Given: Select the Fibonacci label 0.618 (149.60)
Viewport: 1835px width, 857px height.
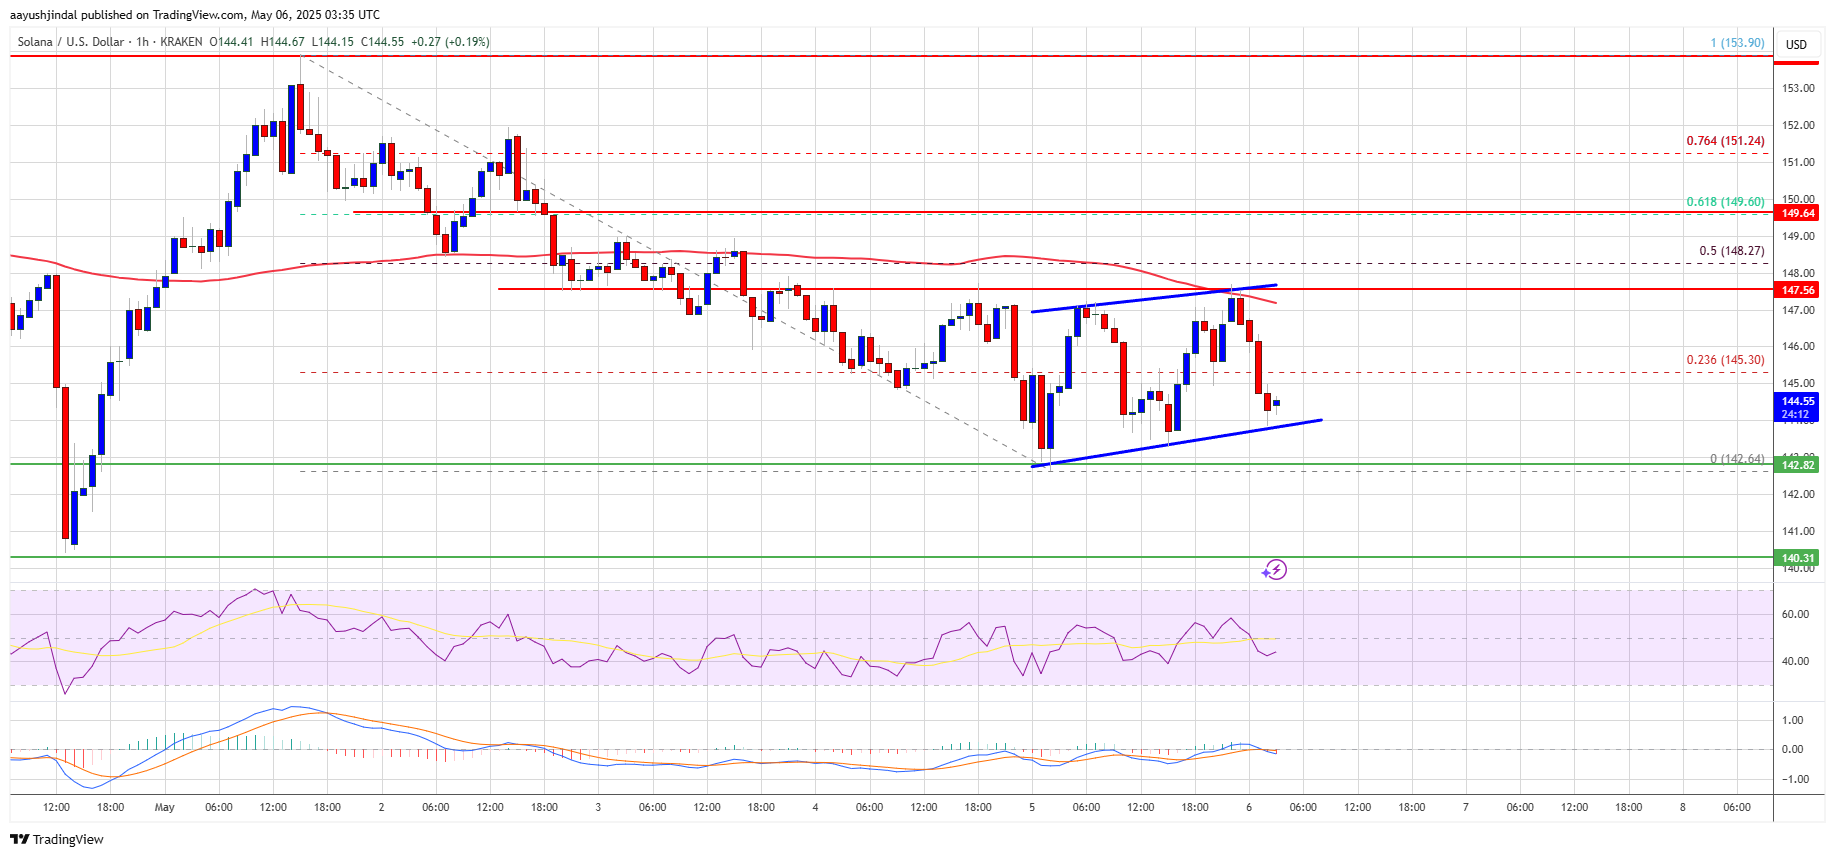Looking at the screenshot, I should click(1725, 202).
